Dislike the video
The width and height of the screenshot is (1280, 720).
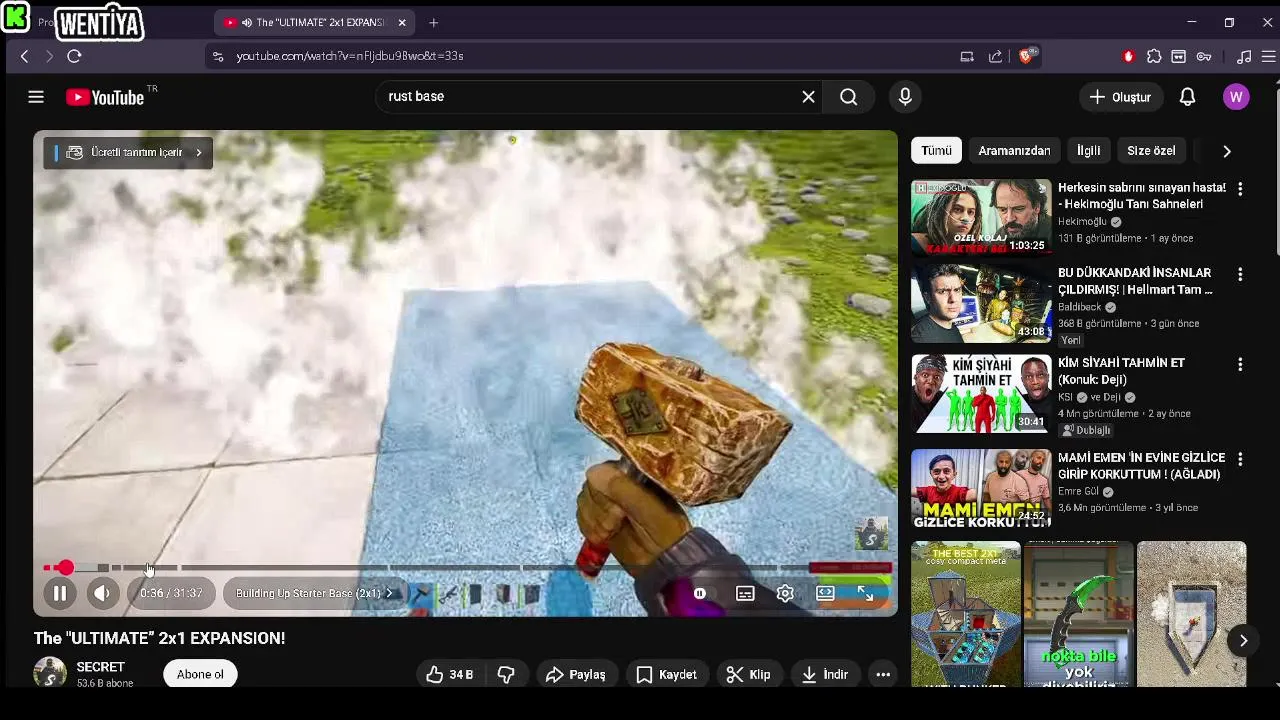pos(506,675)
